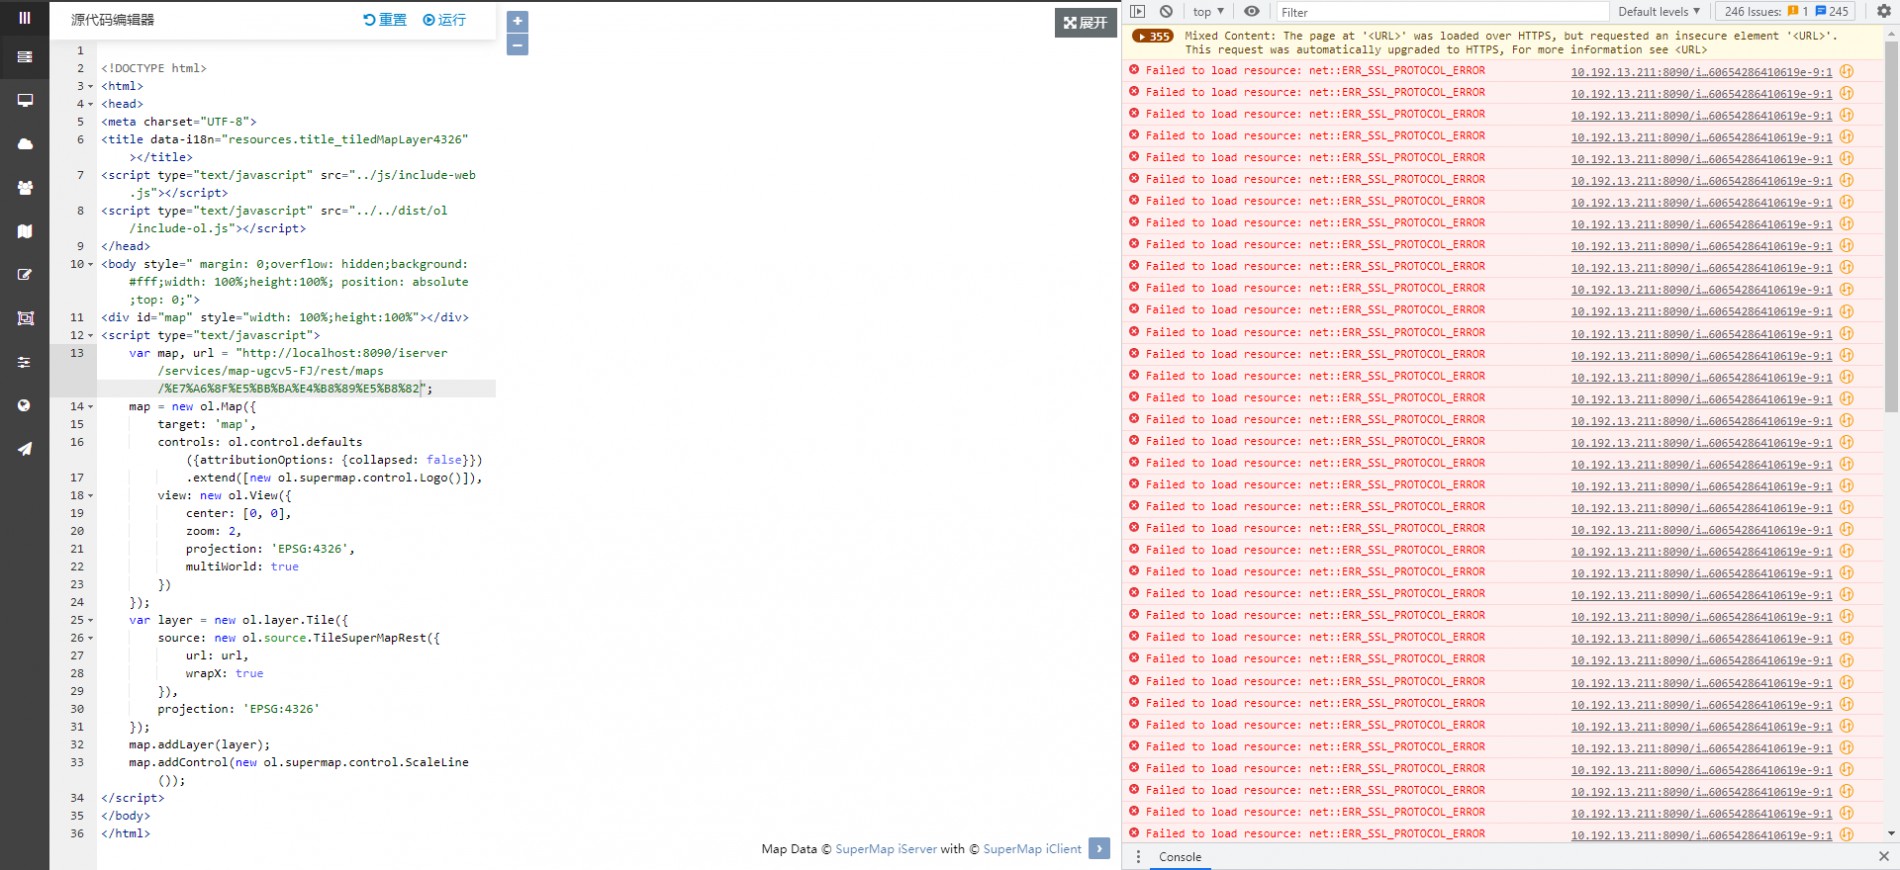Click the 'wrapX: true' code line
Image resolution: width=1900 pixels, height=870 pixels.
click(x=224, y=674)
